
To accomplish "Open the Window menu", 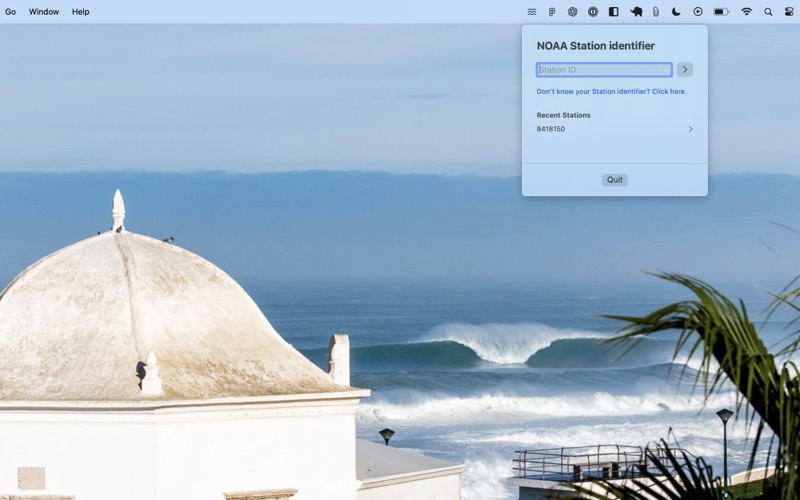I will point(44,12).
